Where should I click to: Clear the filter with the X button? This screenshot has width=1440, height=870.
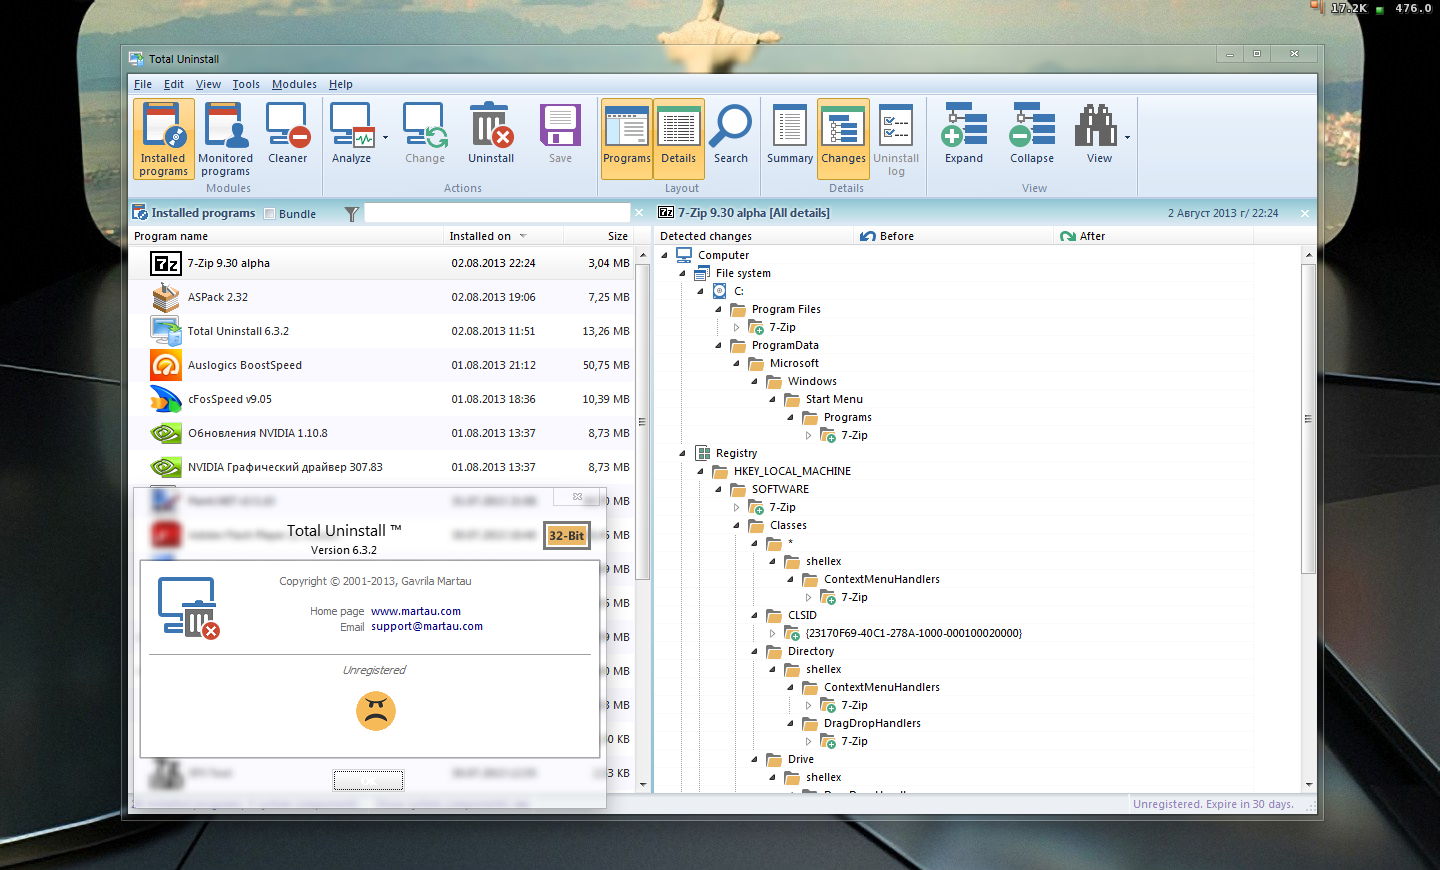coord(639,213)
